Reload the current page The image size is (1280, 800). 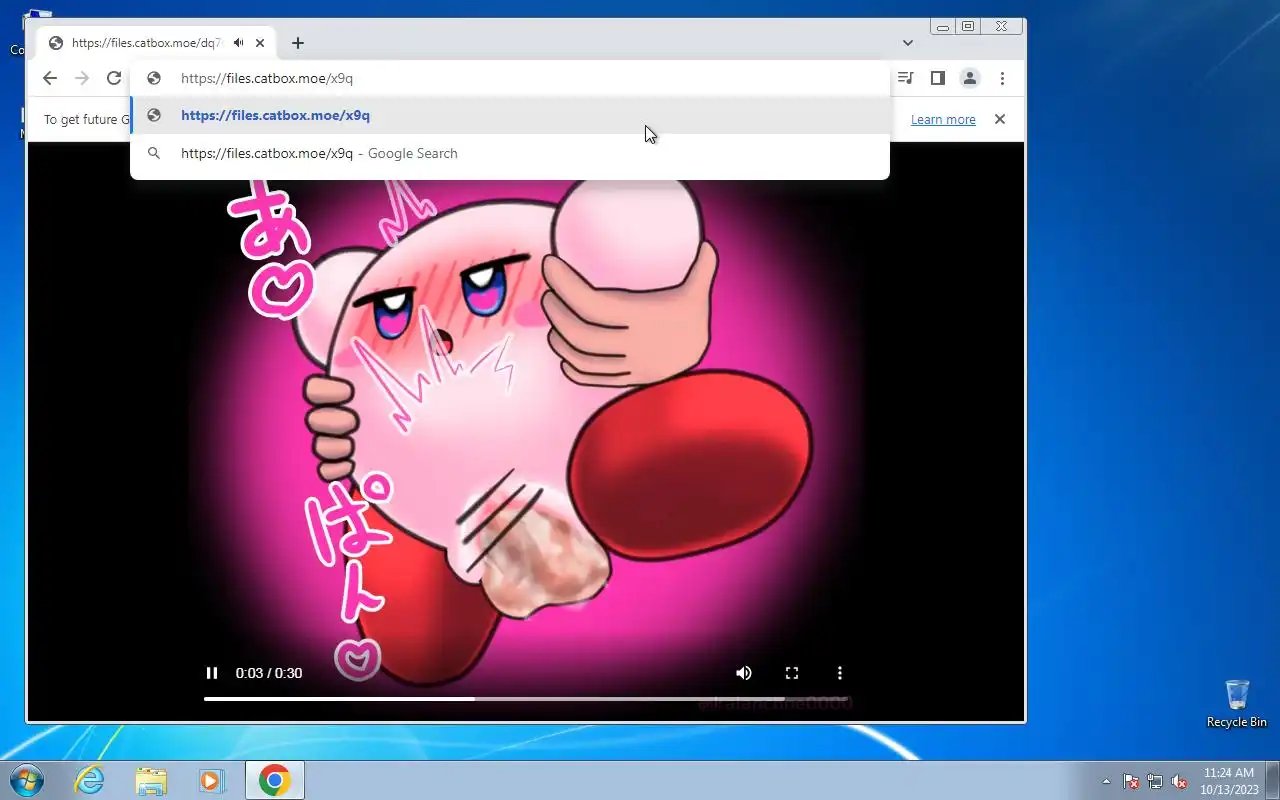click(114, 78)
